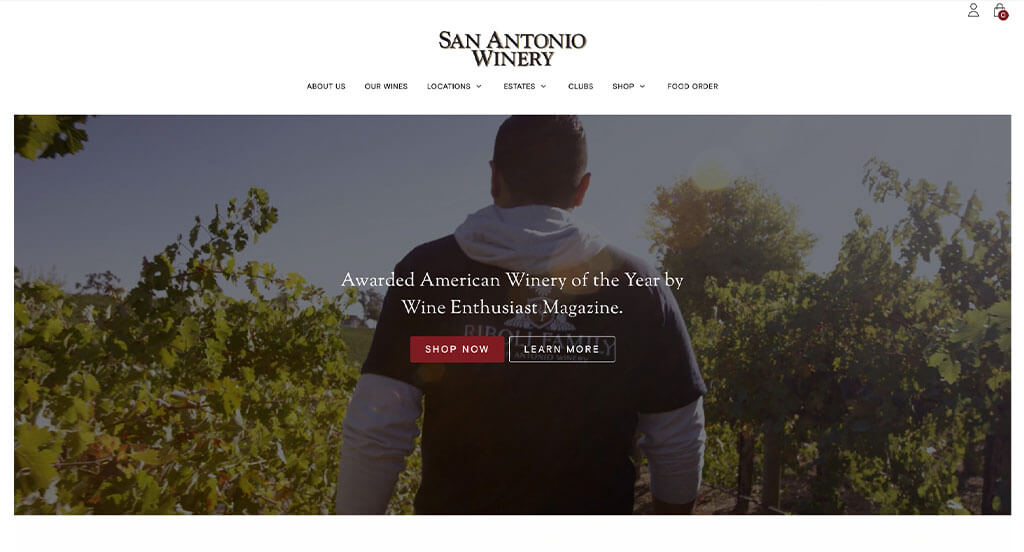Go to the Clubs page
The height and width of the screenshot is (552, 1024).
(x=581, y=86)
